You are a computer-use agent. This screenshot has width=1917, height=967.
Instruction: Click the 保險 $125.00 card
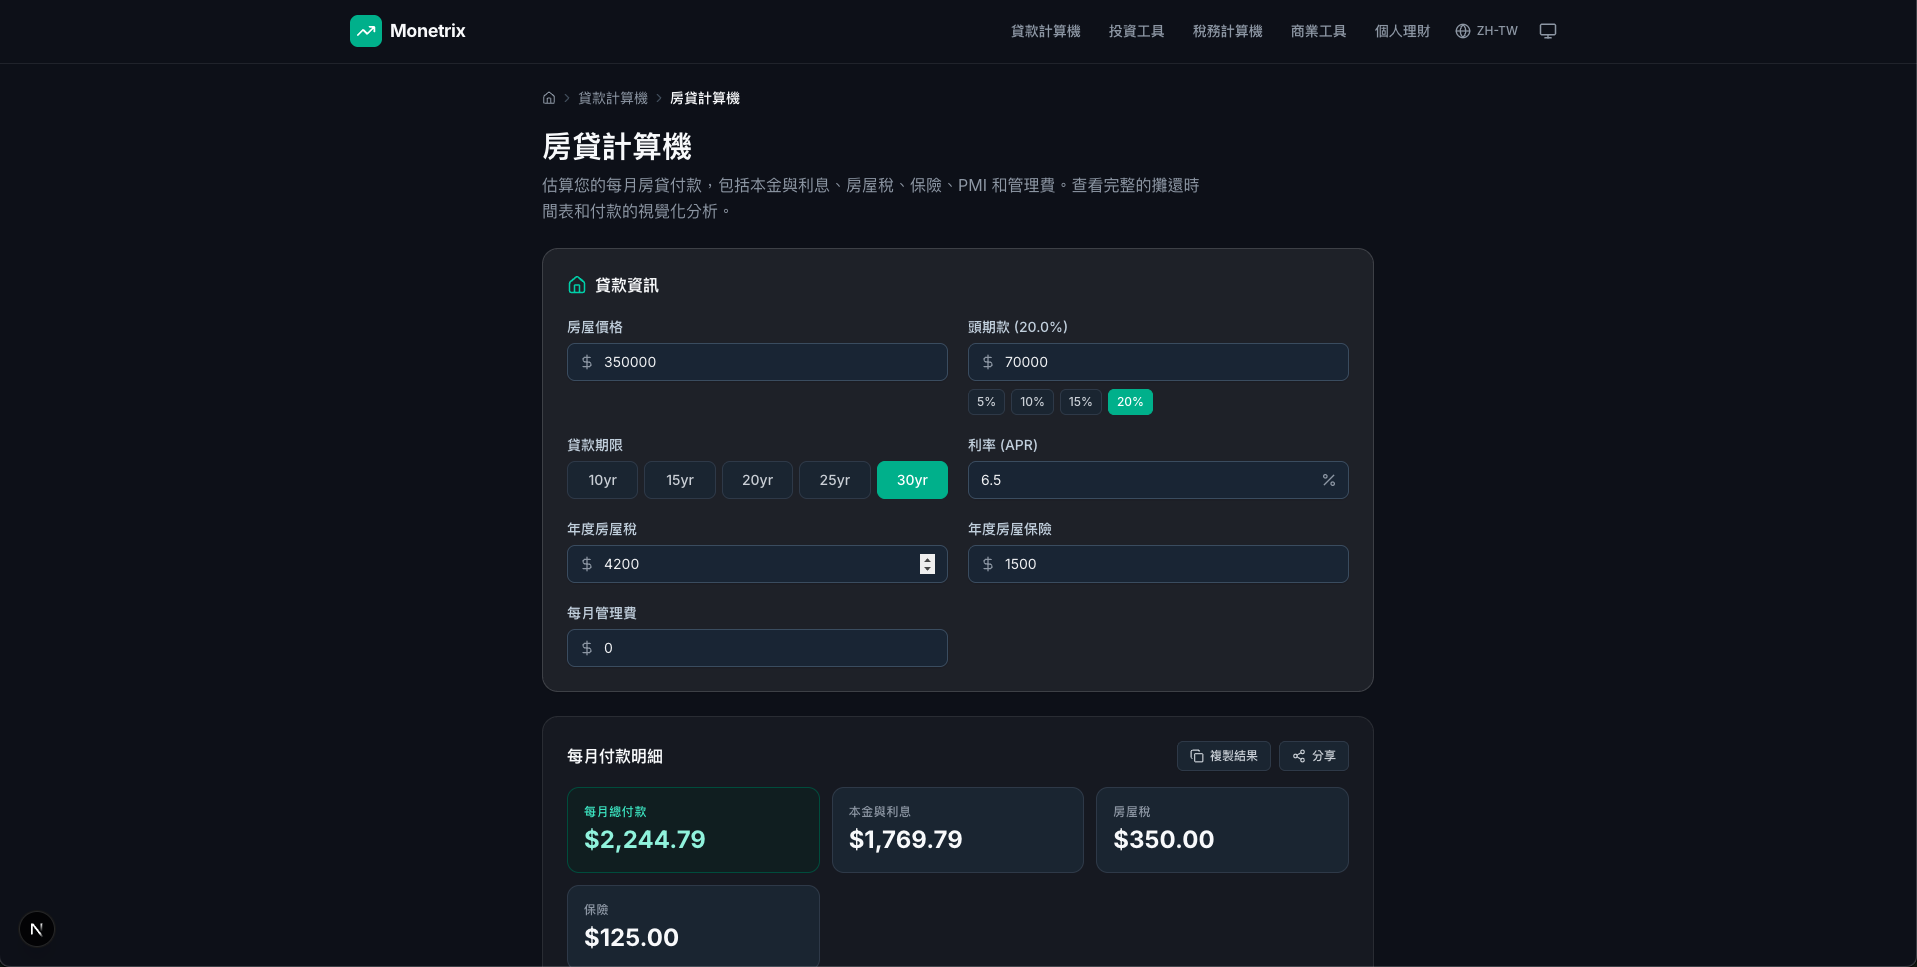click(x=693, y=926)
